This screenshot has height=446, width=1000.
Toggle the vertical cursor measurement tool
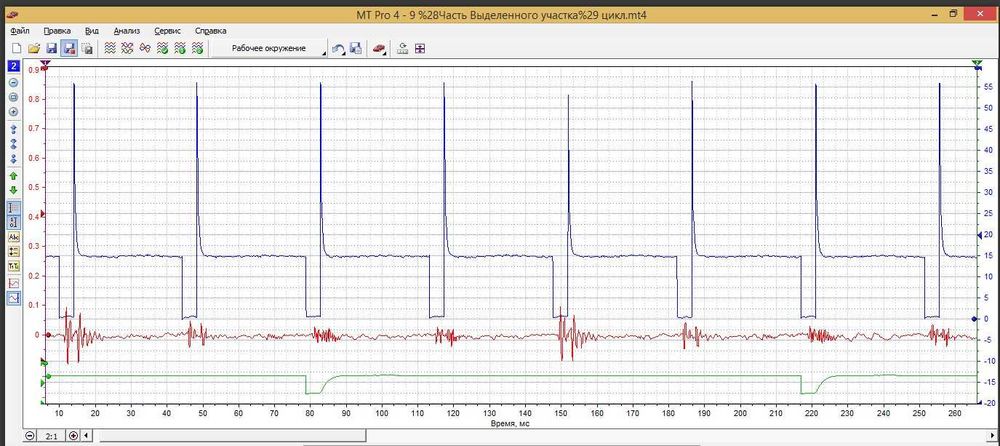pyautogui.click(x=14, y=207)
